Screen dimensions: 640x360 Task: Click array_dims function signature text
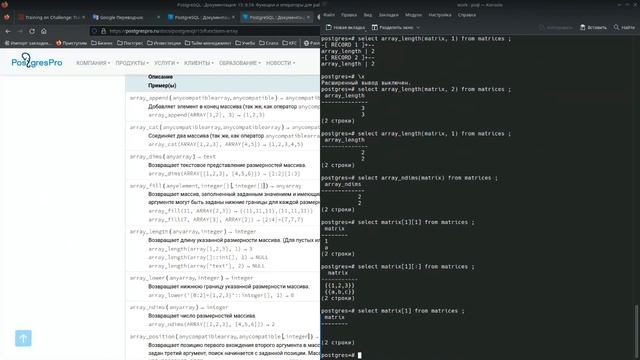(x=173, y=157)
